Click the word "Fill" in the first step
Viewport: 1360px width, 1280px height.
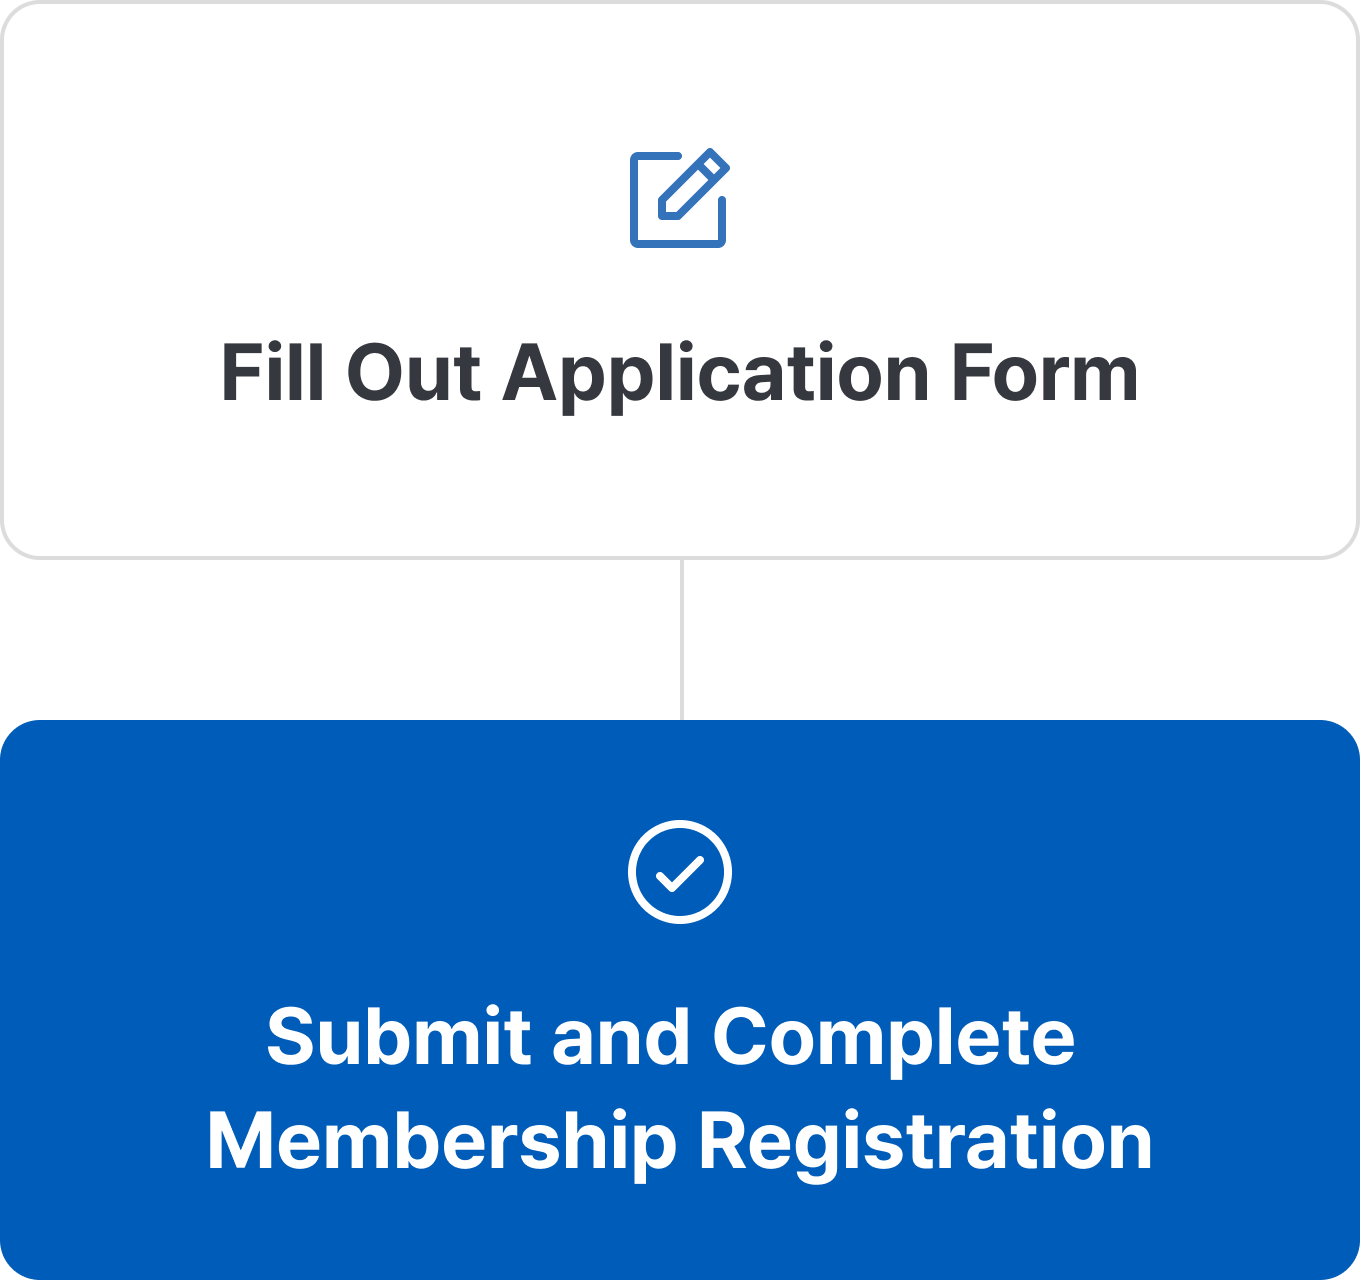[272, 374]
